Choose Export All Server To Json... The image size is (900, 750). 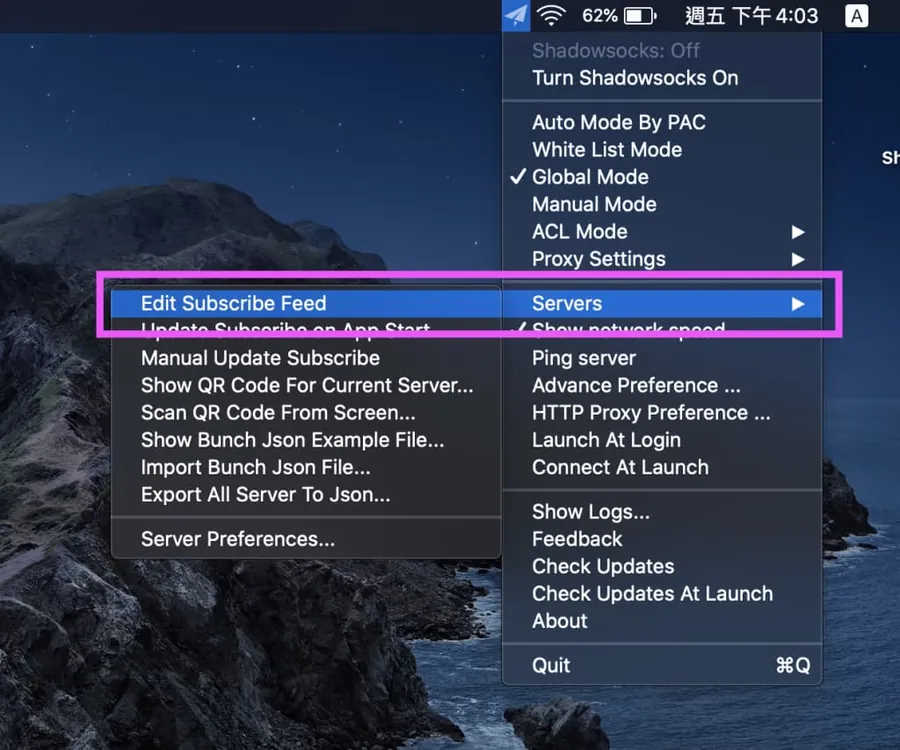(306, 495)
